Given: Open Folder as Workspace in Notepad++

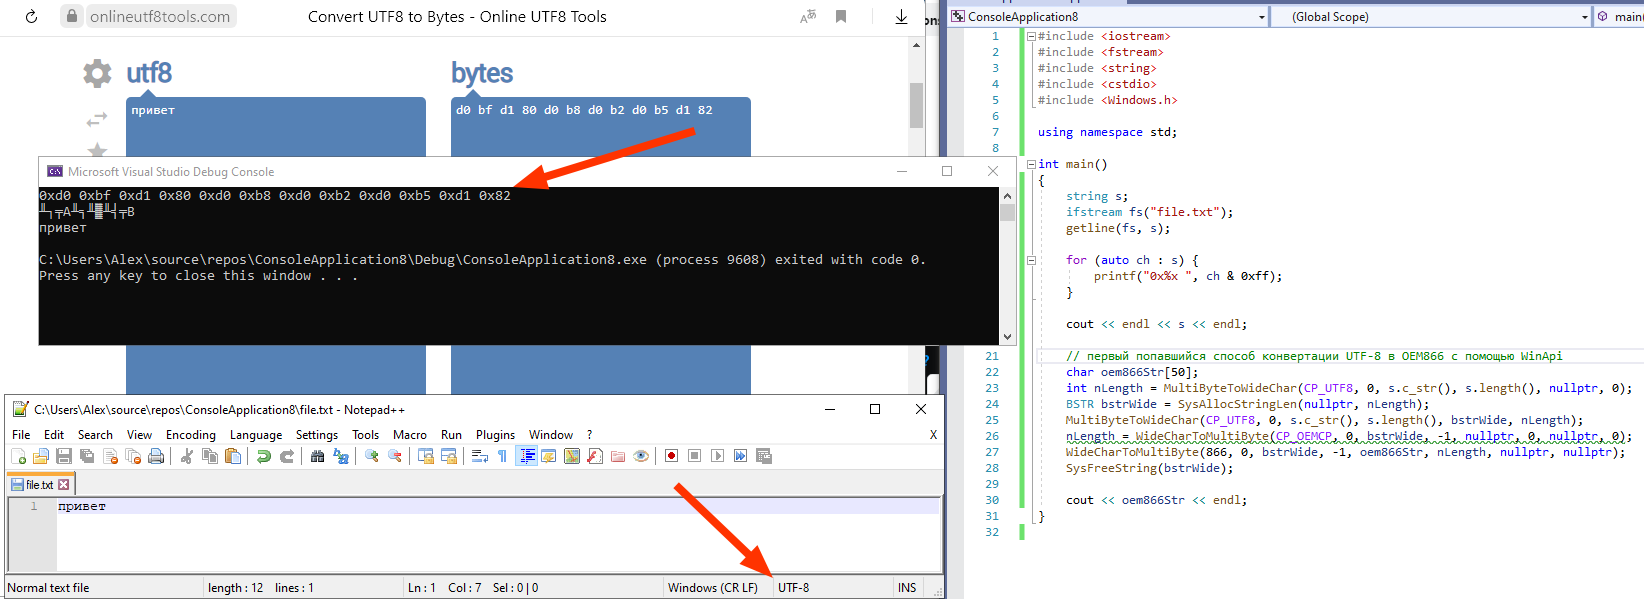Looking at the screenshot, I should (618, 456).
